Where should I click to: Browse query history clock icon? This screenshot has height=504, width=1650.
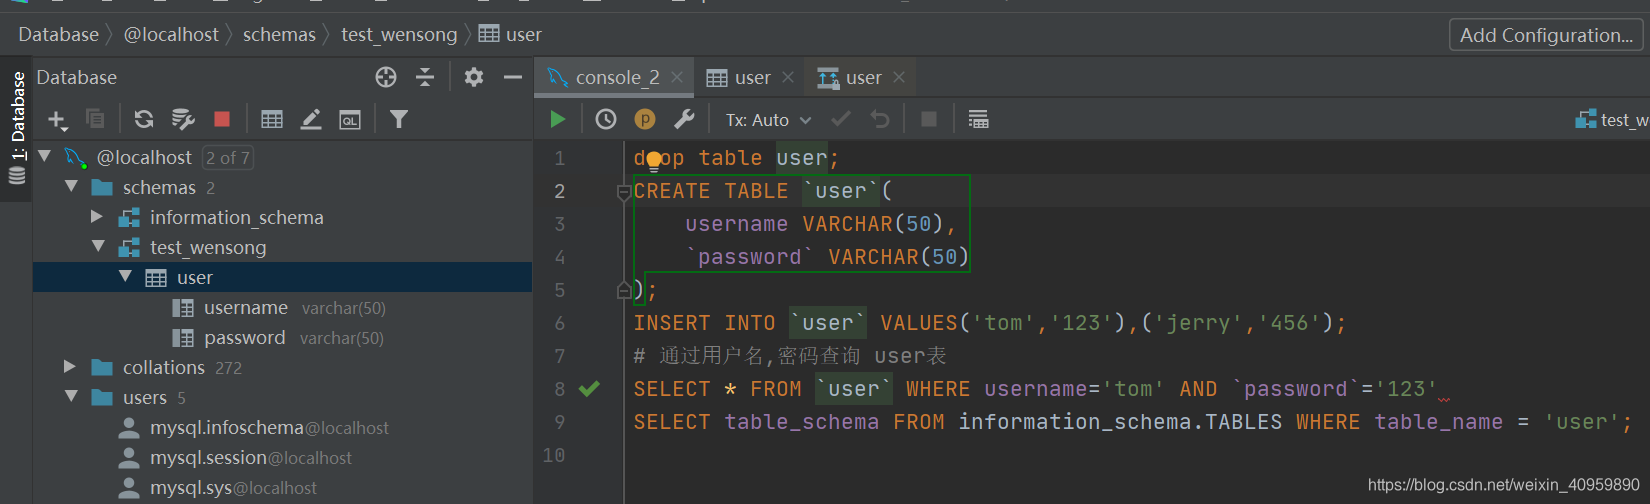(x=606, y=119)
